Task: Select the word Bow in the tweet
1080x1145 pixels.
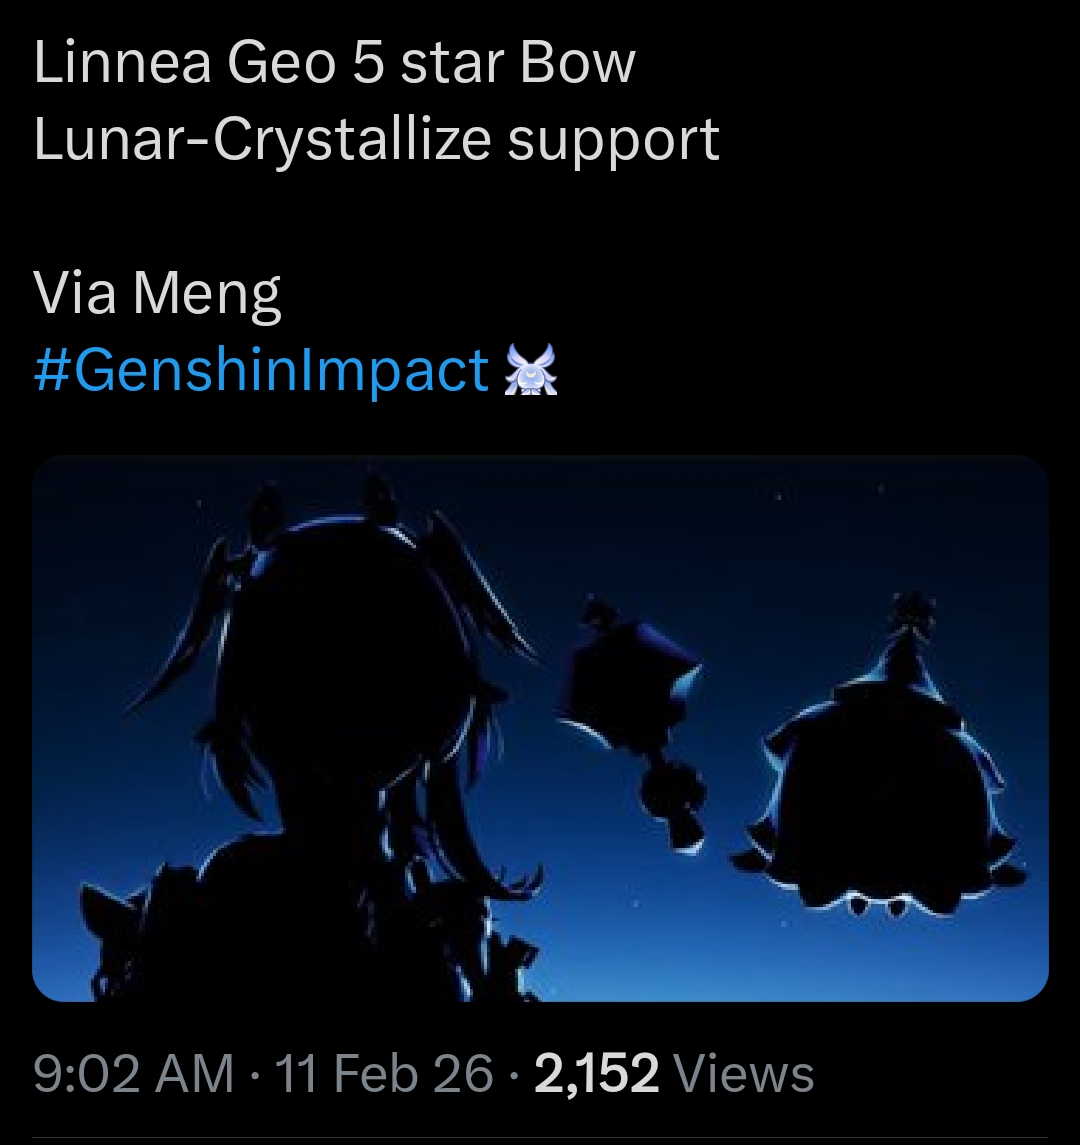Action: [x=577, y=63]
